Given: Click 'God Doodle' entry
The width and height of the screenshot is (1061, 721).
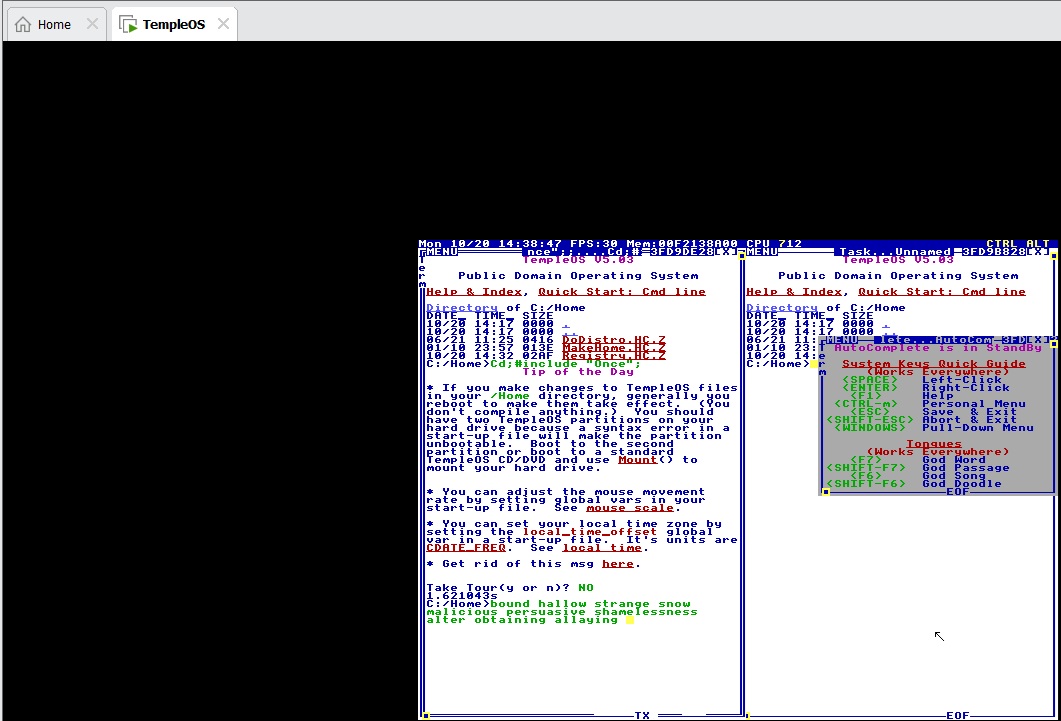Looking at the screenshot, I should [962, 484].
